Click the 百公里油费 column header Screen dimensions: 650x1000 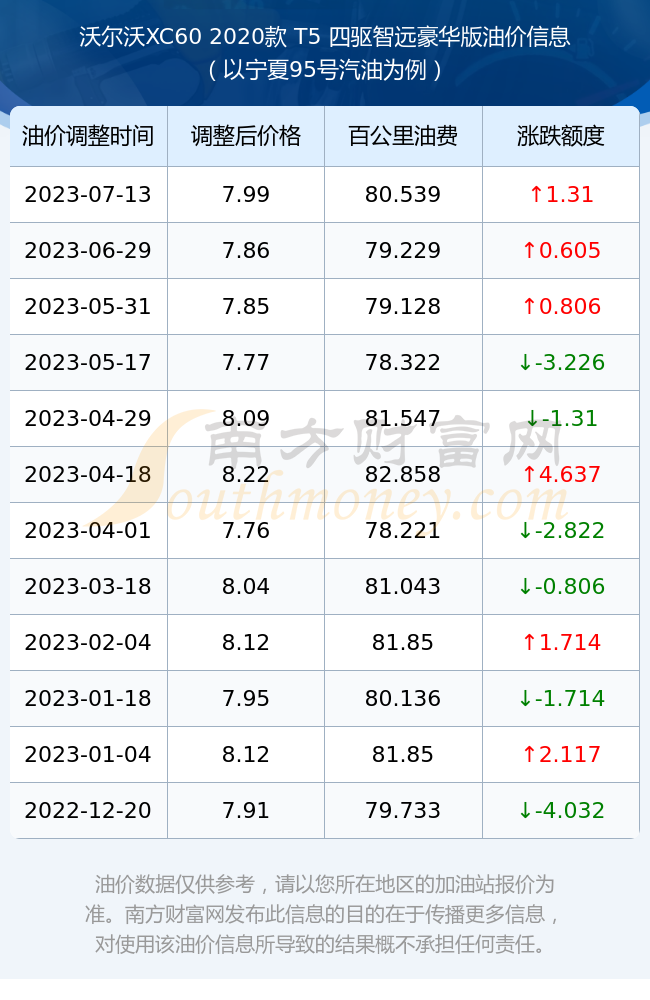403,136
